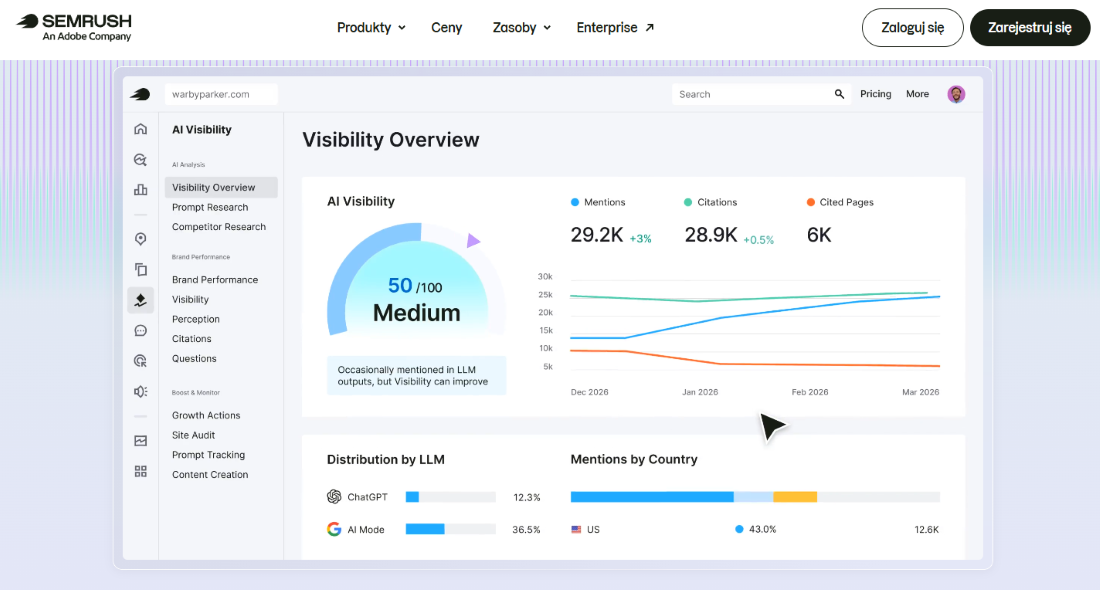Viewport: 1100px width, 590px height.
Task: Open the Perception menu item
Action: point(196,319)
